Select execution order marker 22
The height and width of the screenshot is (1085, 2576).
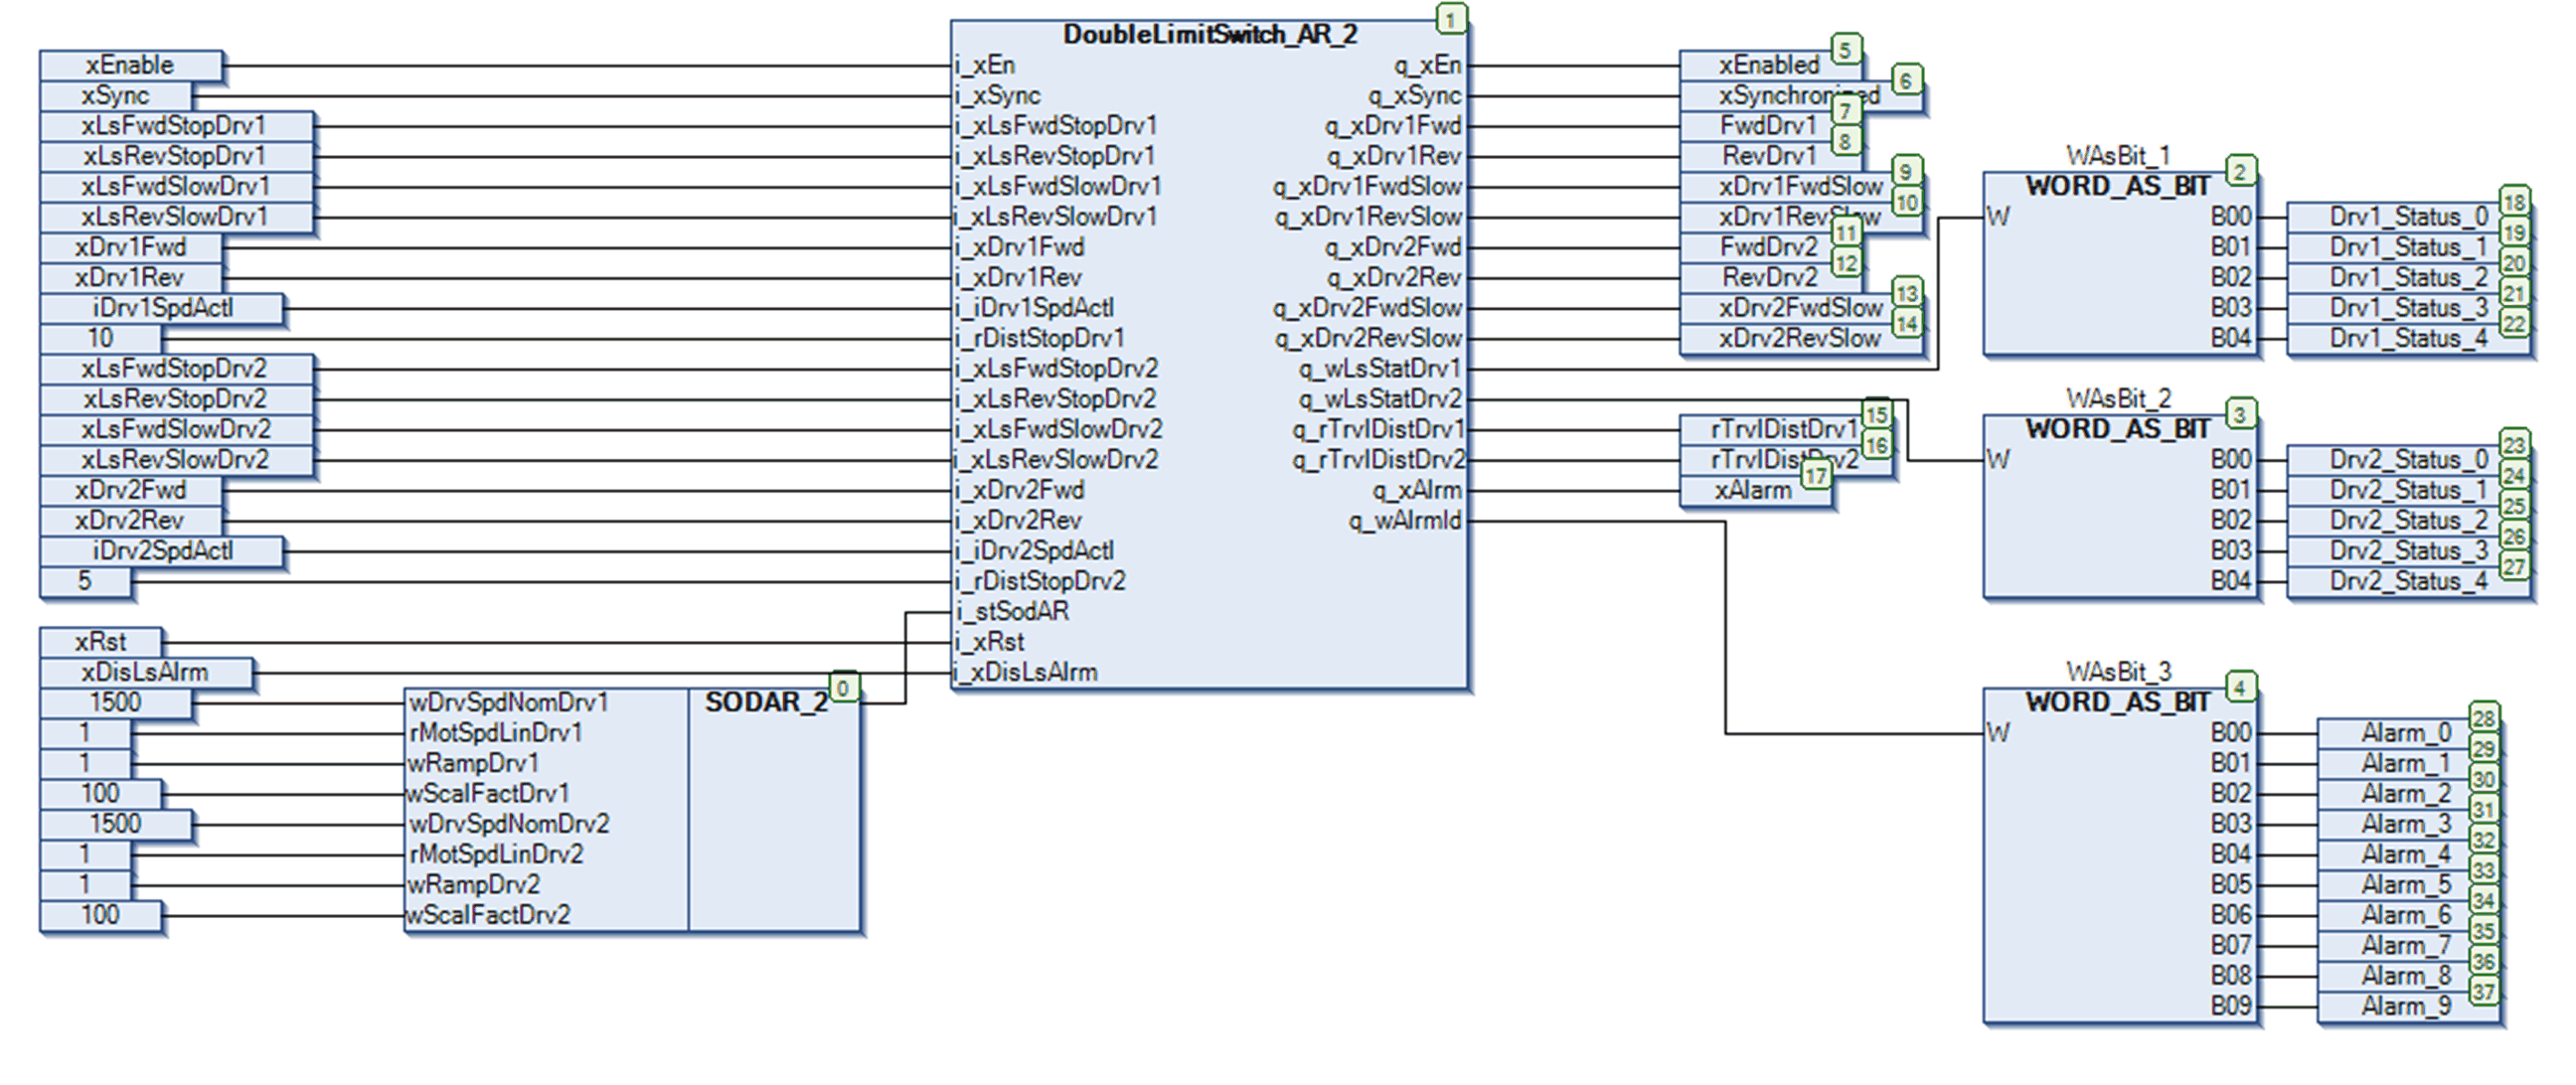coord(2515,323)
